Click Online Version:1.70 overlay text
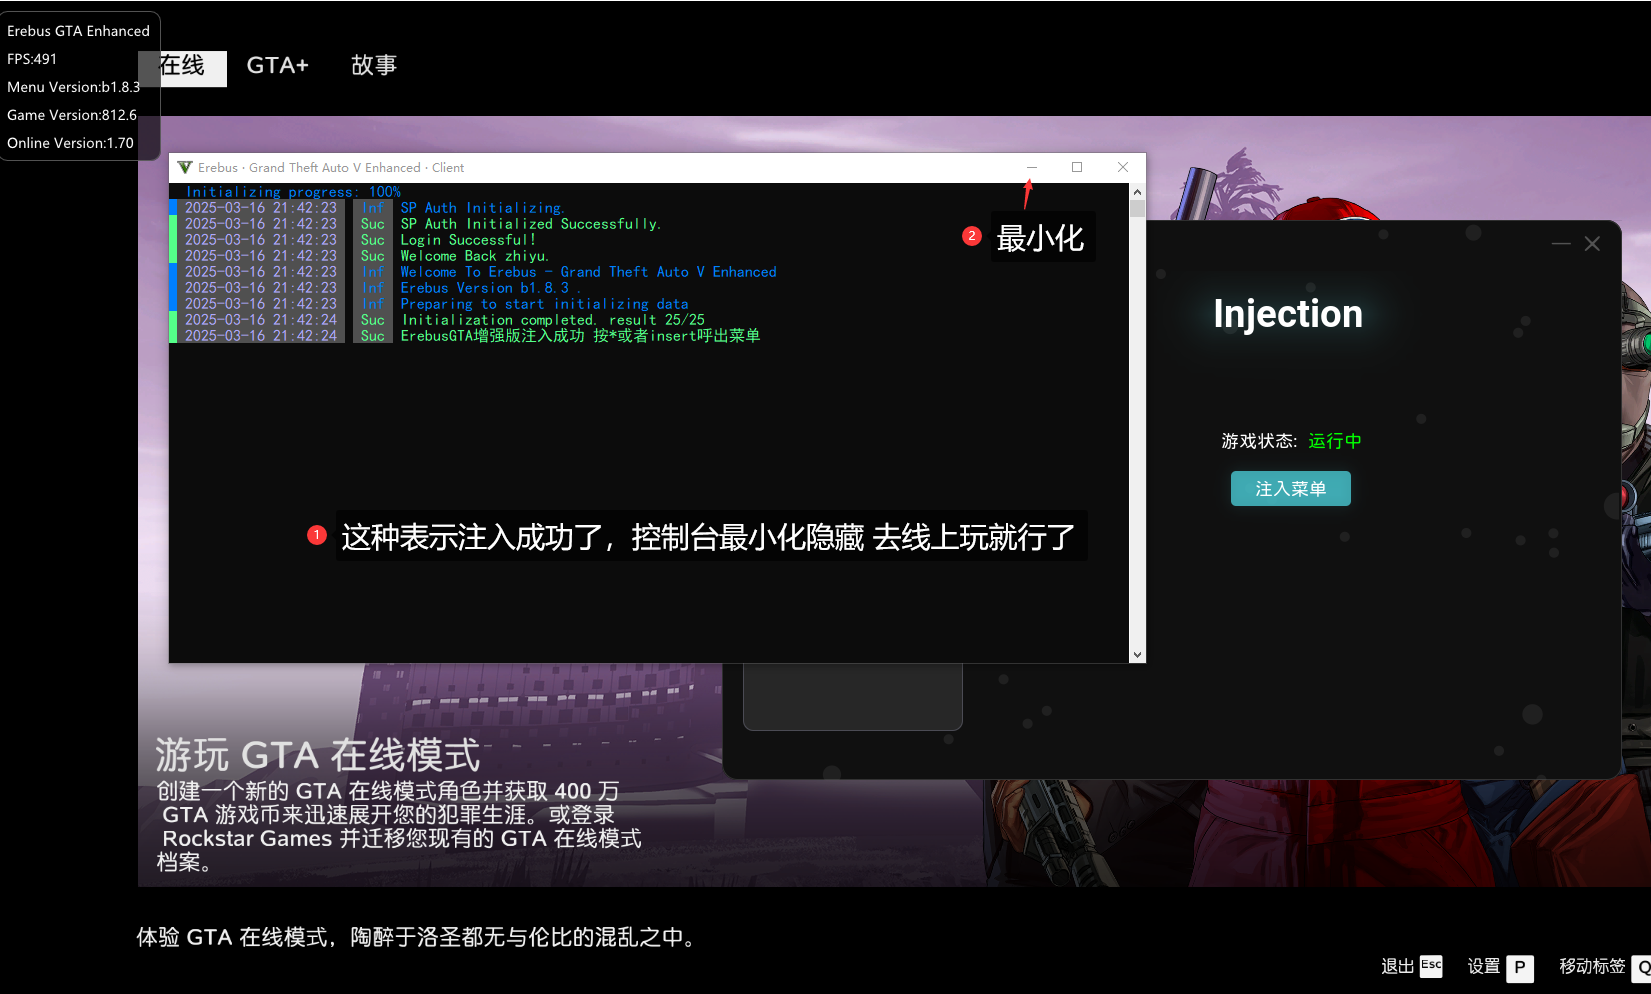 [x=70, y=143]
